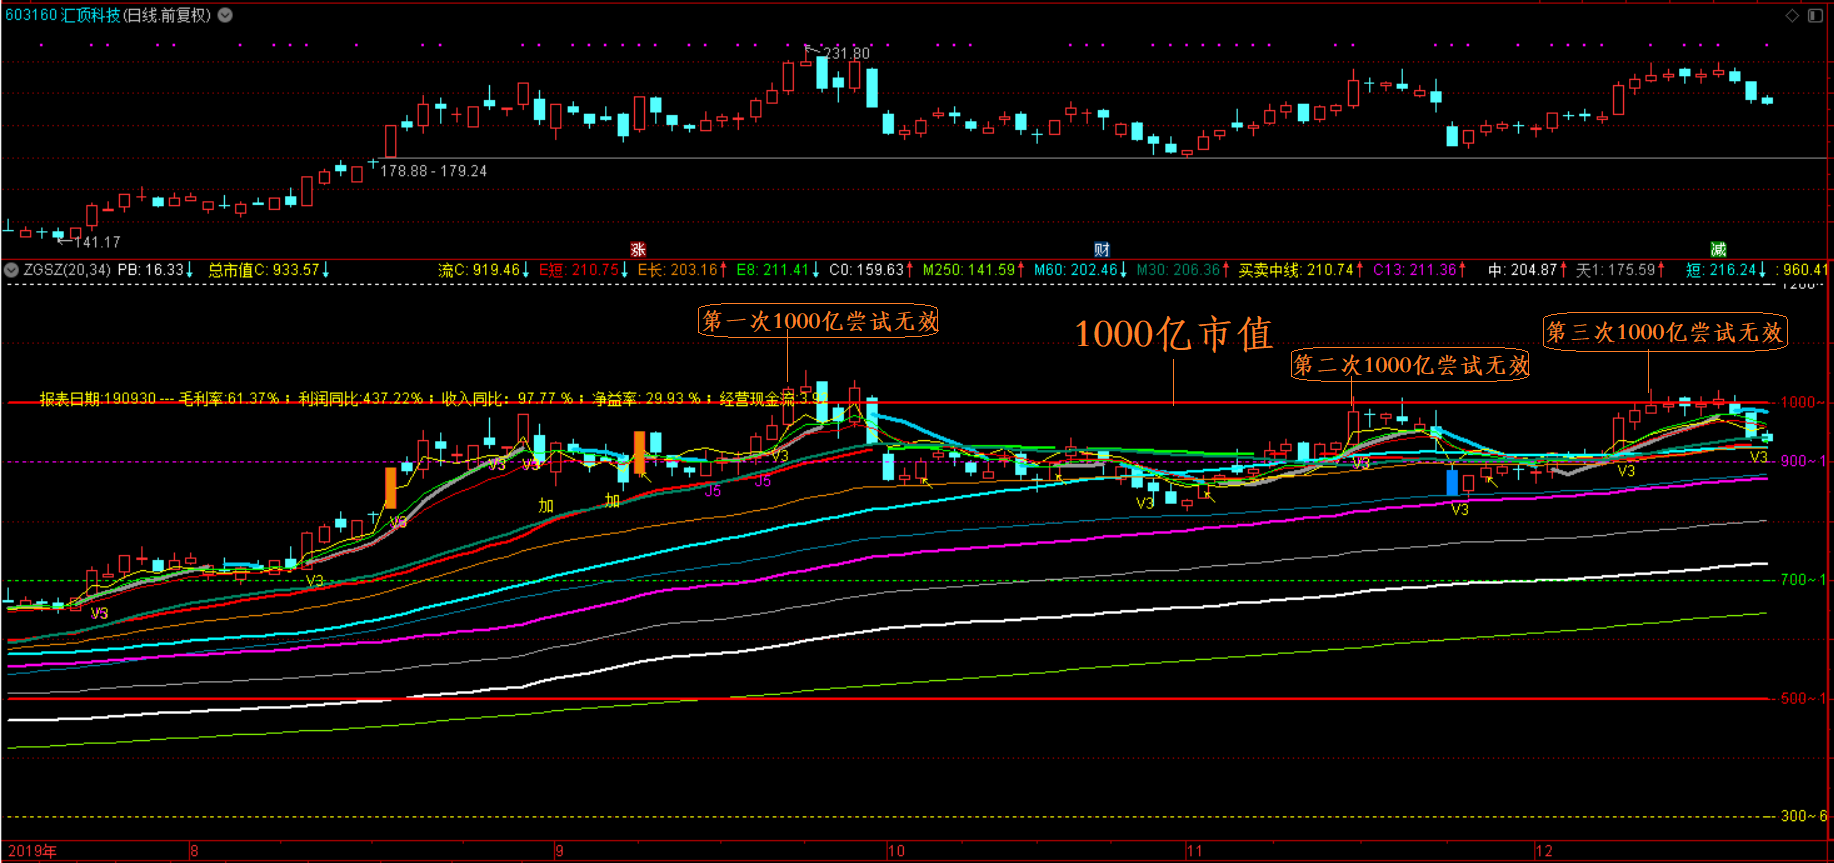
Task: Click the 700~1 axis level label
Action: pos(1803,580)
